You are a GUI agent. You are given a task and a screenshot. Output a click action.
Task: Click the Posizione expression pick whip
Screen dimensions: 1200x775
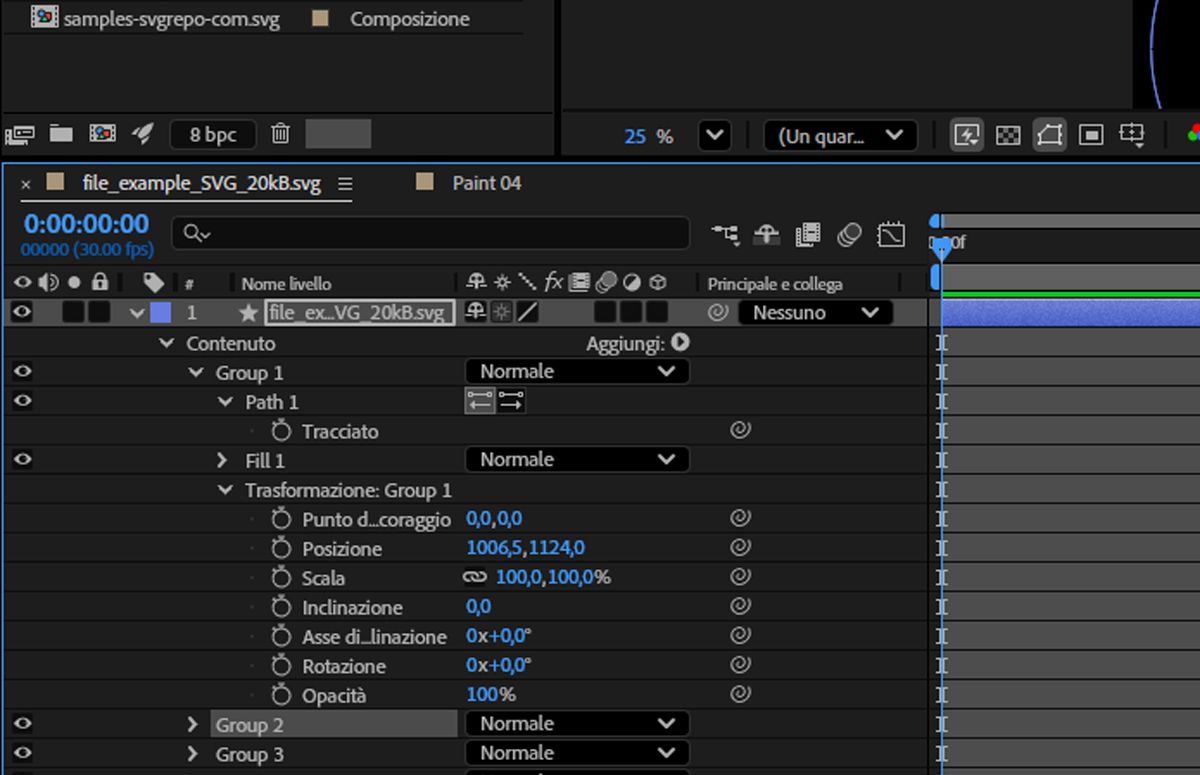click(740, 548)
